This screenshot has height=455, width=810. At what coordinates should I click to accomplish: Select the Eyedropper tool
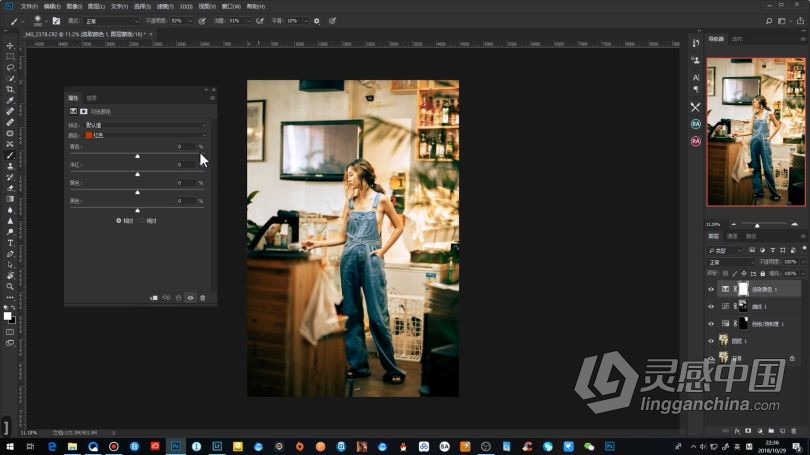point(10,101)
